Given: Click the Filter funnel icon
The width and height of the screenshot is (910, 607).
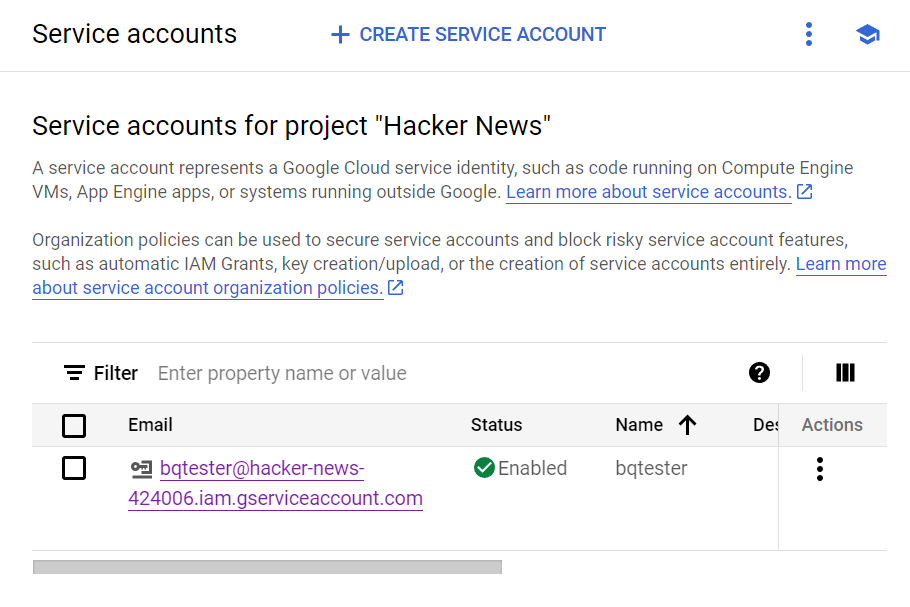Looking at the screenshot, I should pos(74,372).
